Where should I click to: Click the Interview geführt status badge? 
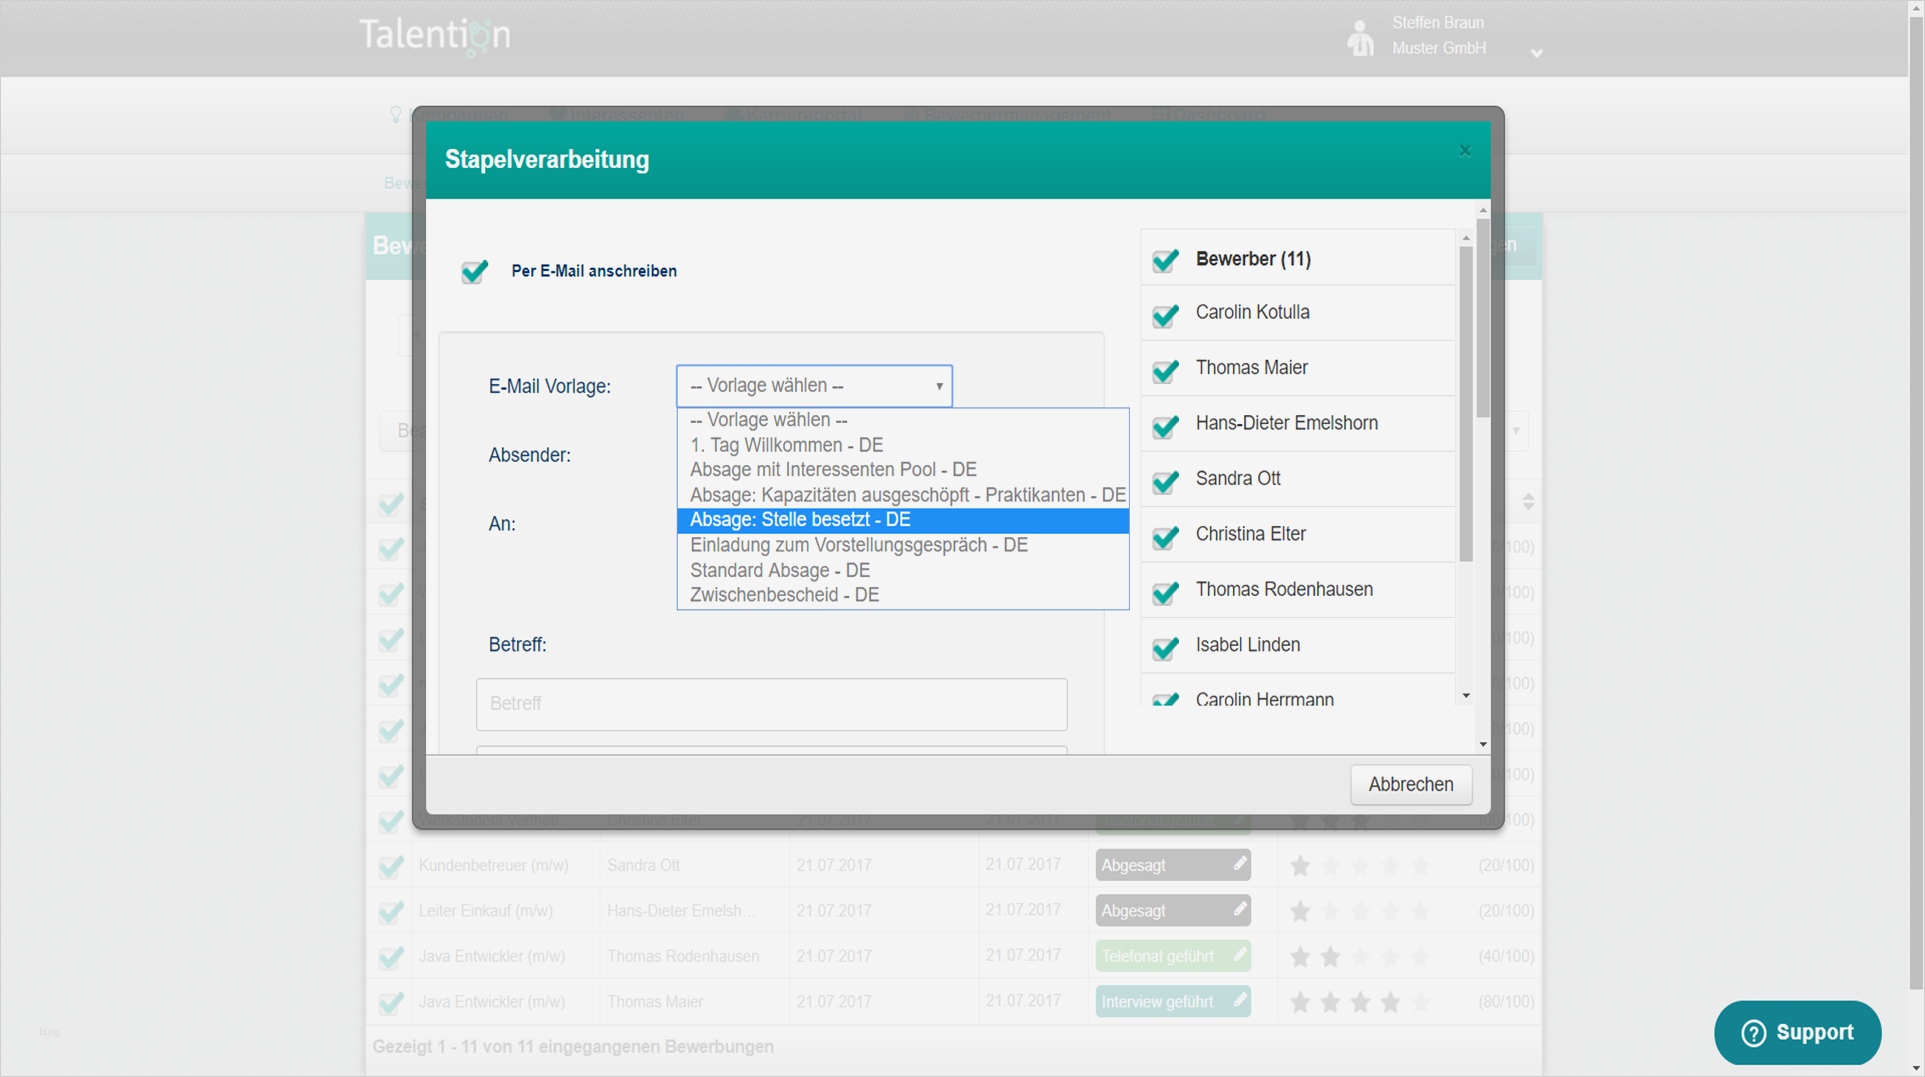[x=1172, y=1001]
